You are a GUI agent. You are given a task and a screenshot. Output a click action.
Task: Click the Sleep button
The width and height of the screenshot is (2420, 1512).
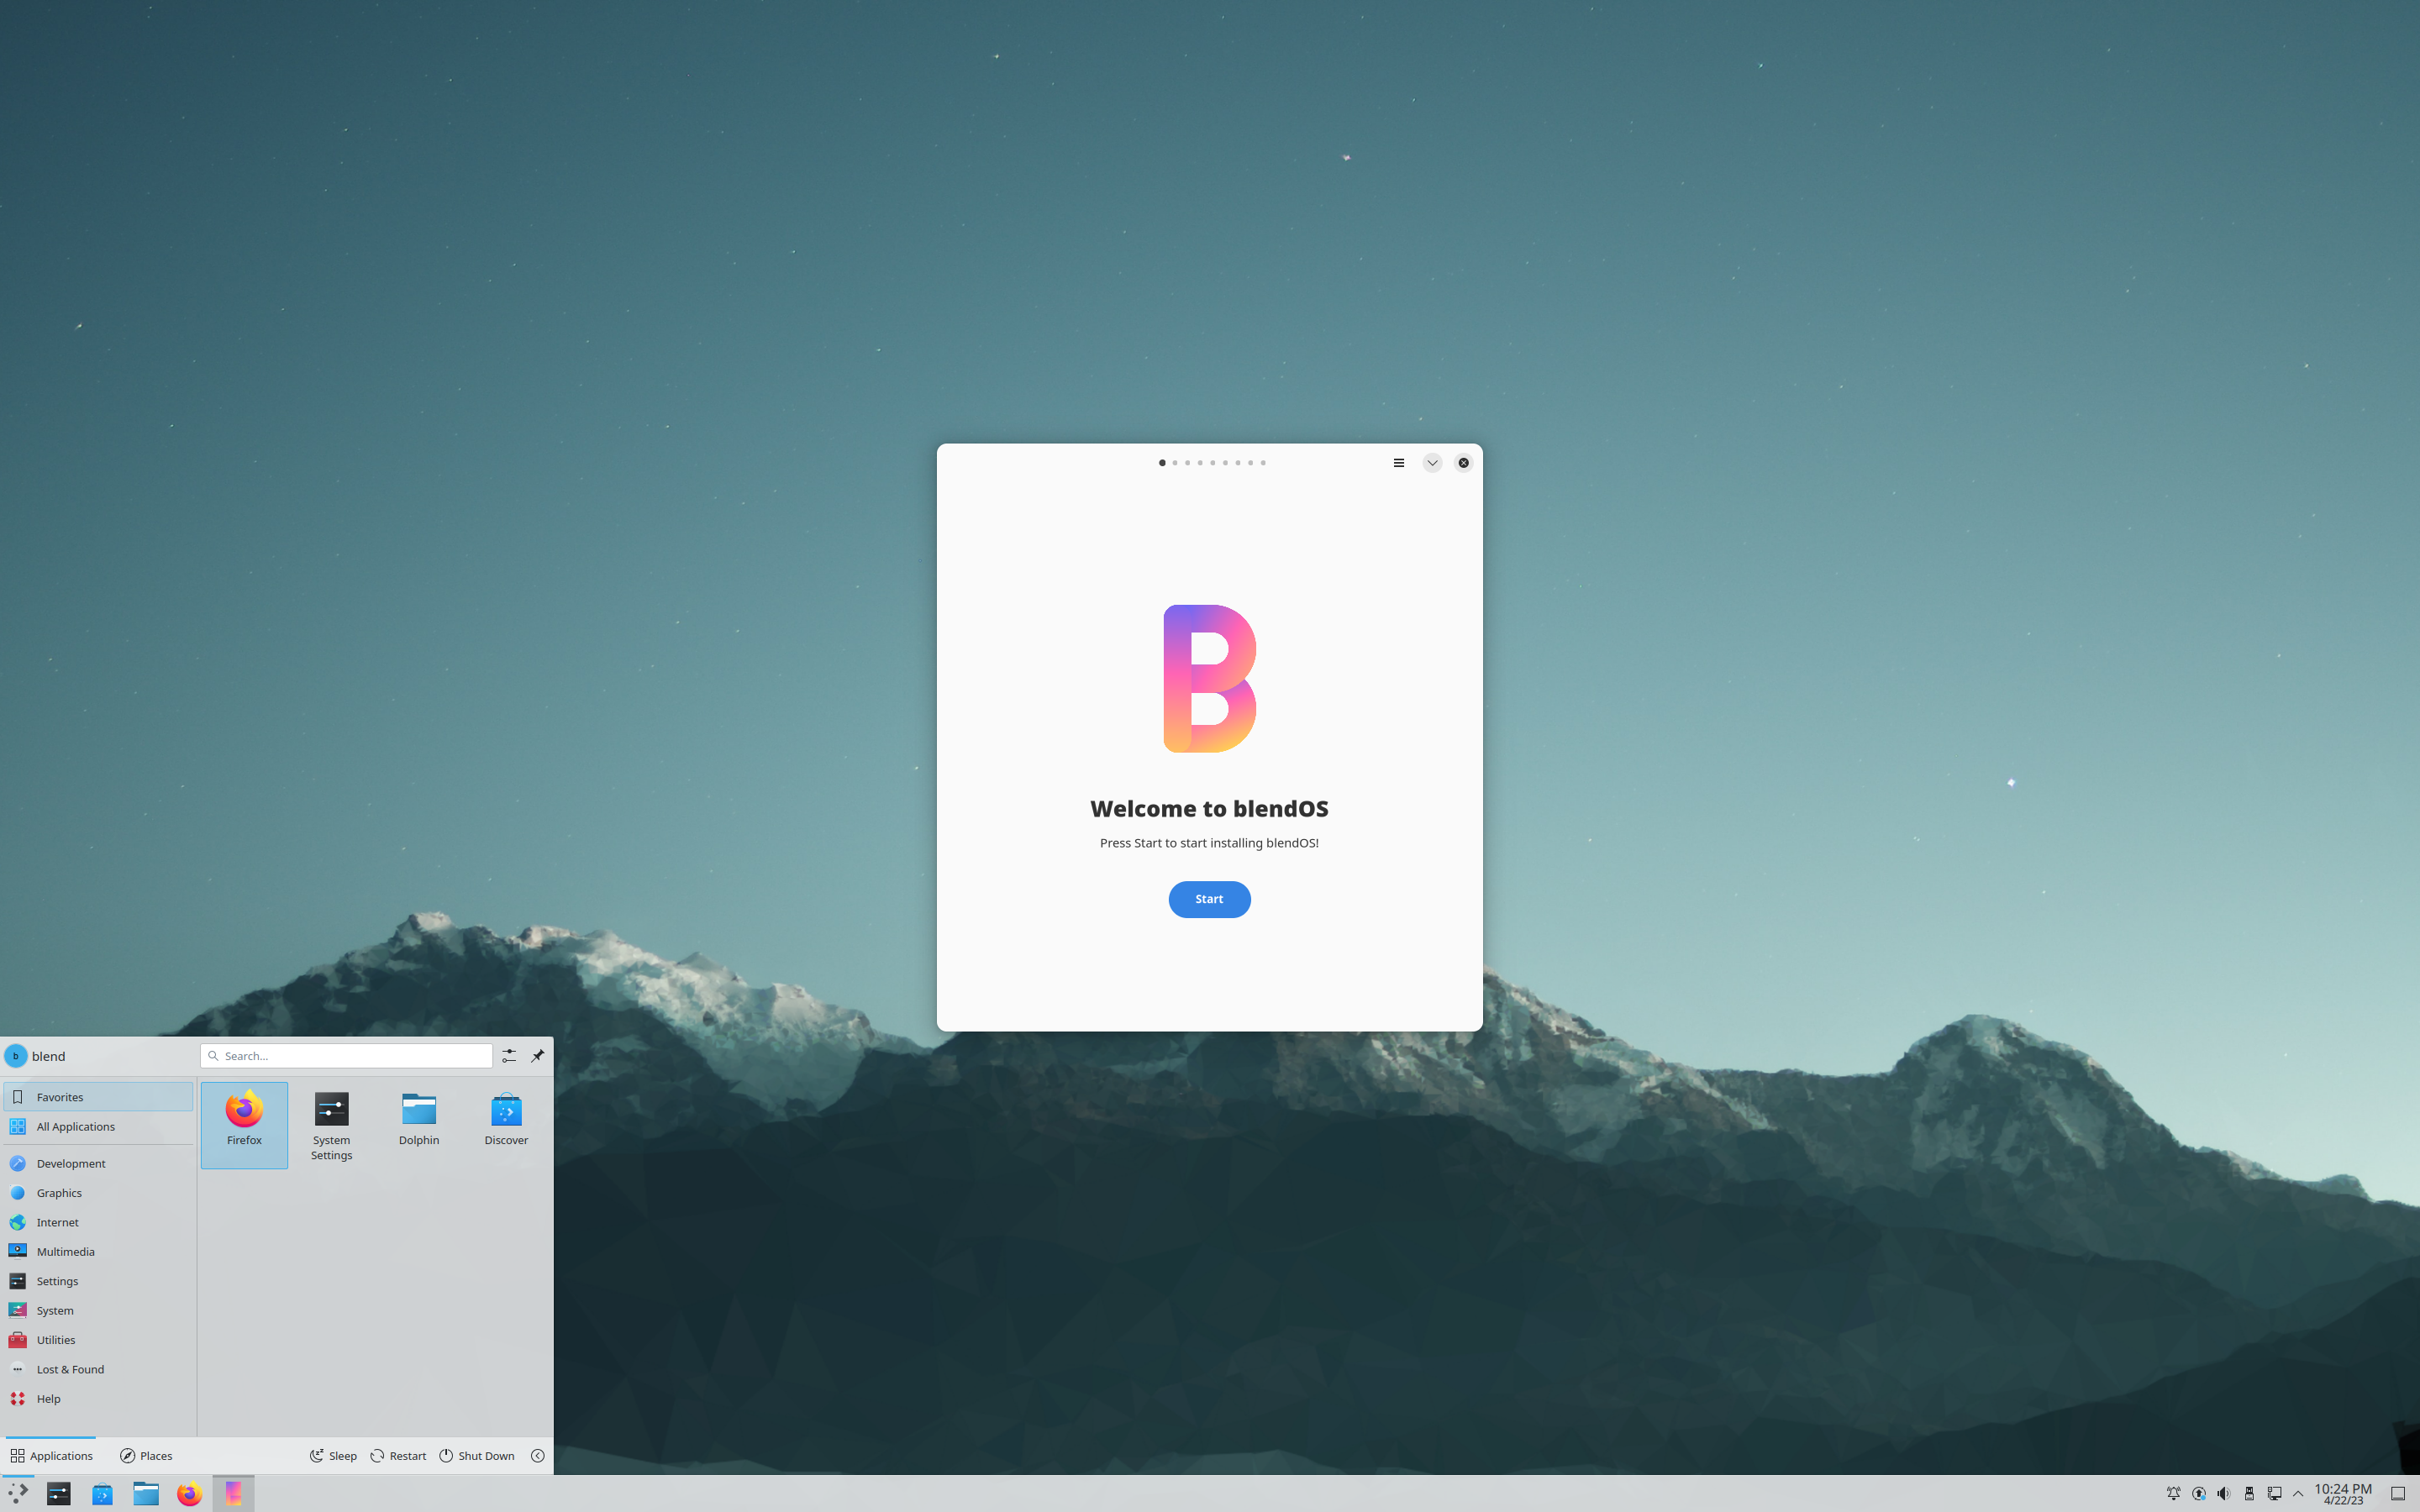pyautogui.click(x=333, y=1455)
